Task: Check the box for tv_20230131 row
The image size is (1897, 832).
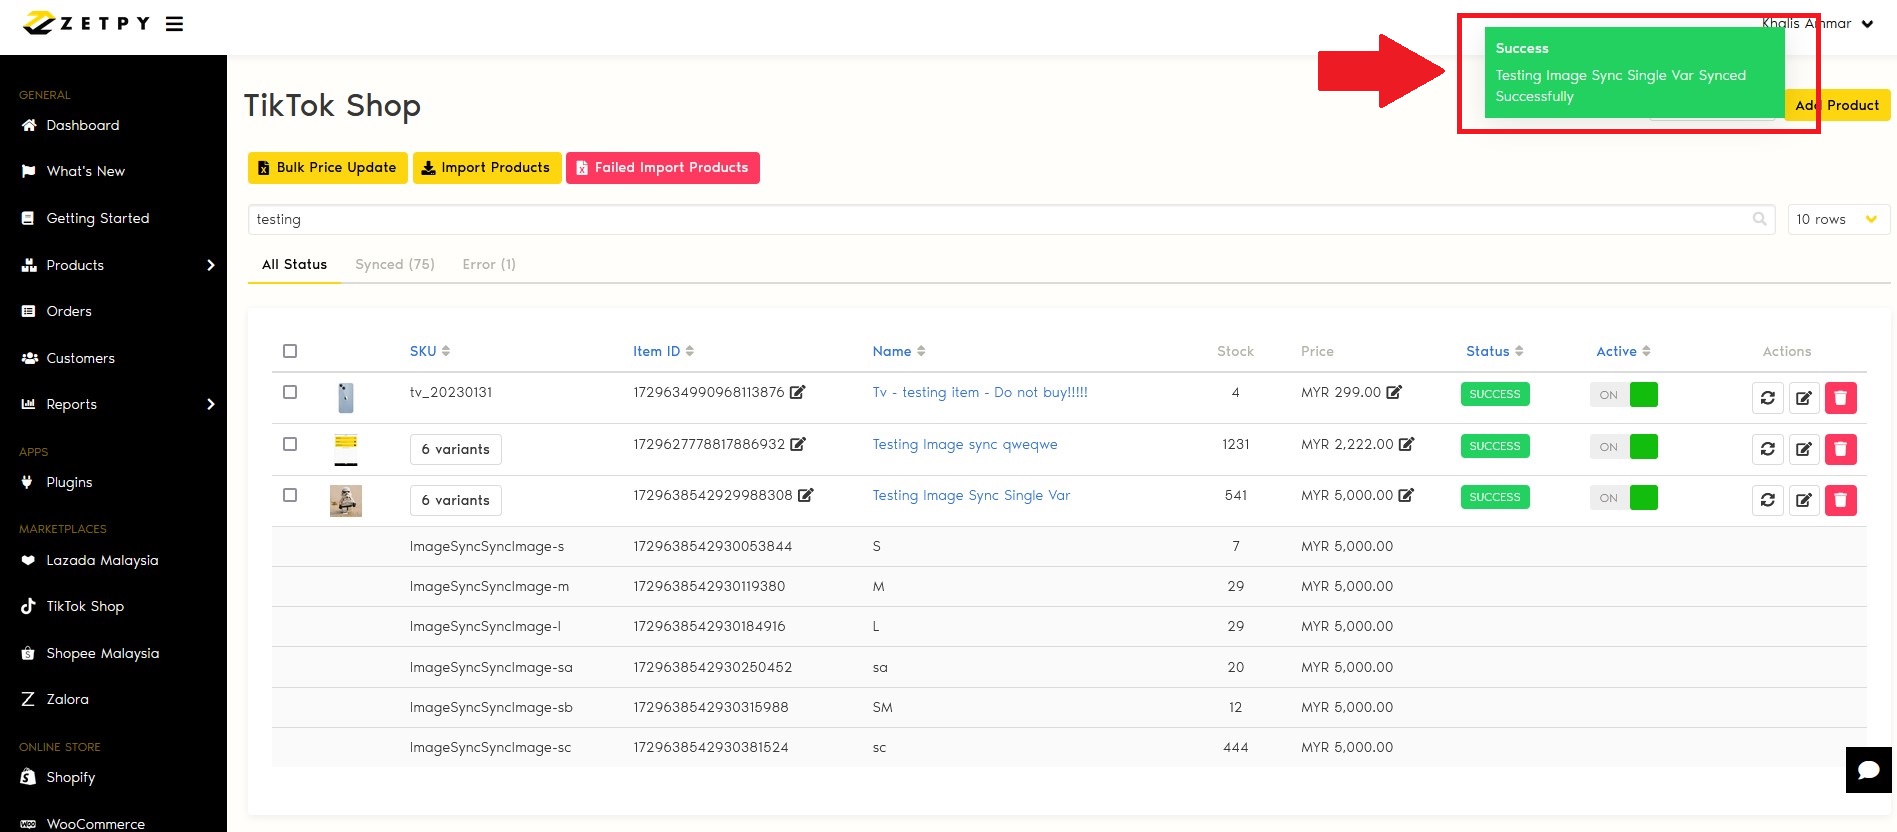Action: pos(290,392)
